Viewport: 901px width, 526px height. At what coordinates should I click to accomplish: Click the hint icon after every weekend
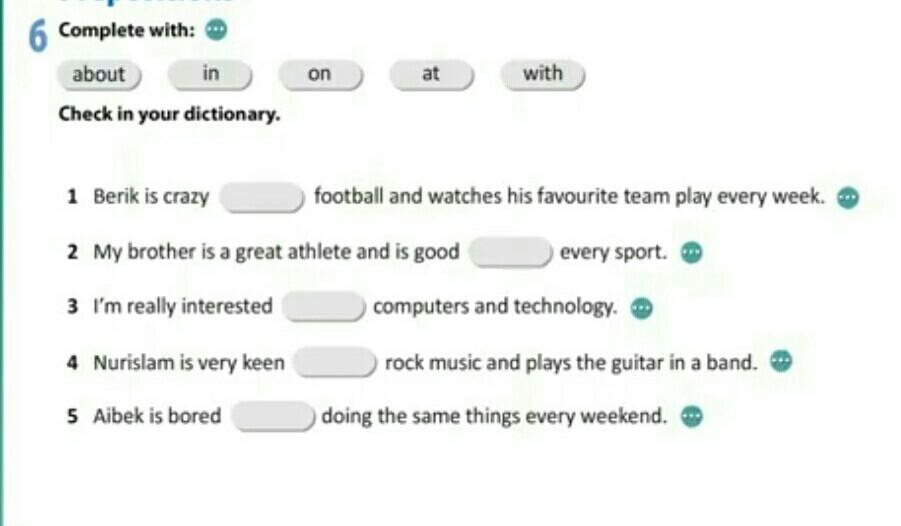coord(691,416)
